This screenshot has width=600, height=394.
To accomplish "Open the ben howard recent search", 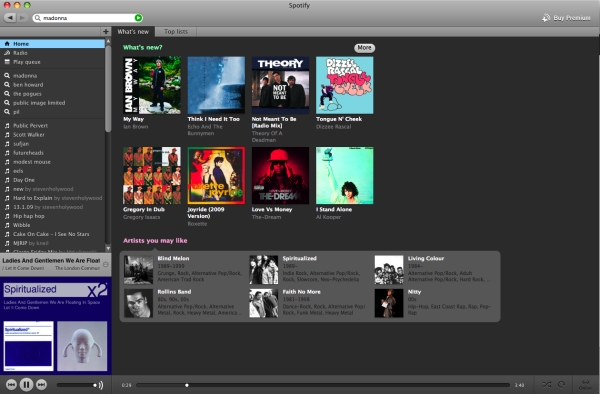I will pyautogui.click(x=52, y=85).
